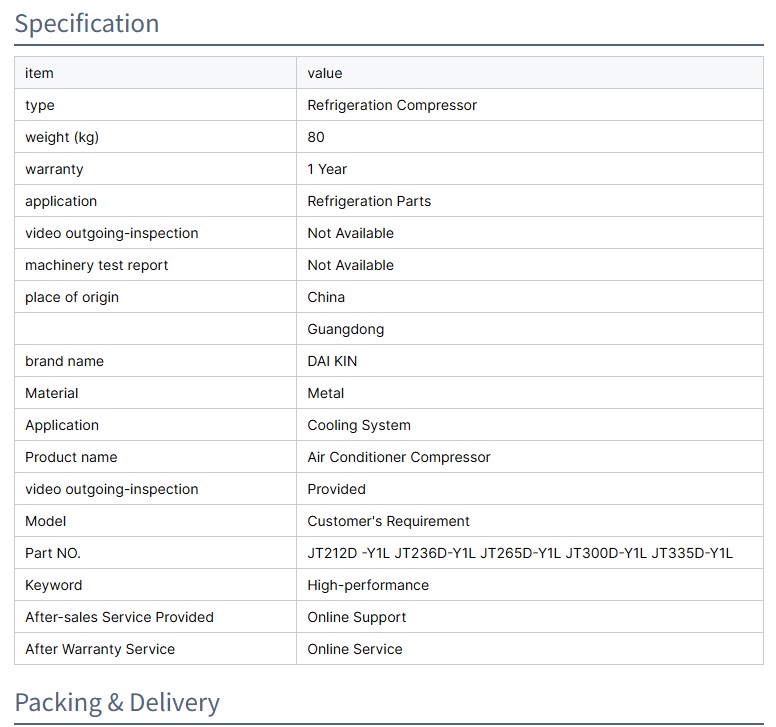This screenshot has width=776, height=727.
Task: Click the Customer's Requirement model value
Action: pyautogui.click(x=388, y=521)
